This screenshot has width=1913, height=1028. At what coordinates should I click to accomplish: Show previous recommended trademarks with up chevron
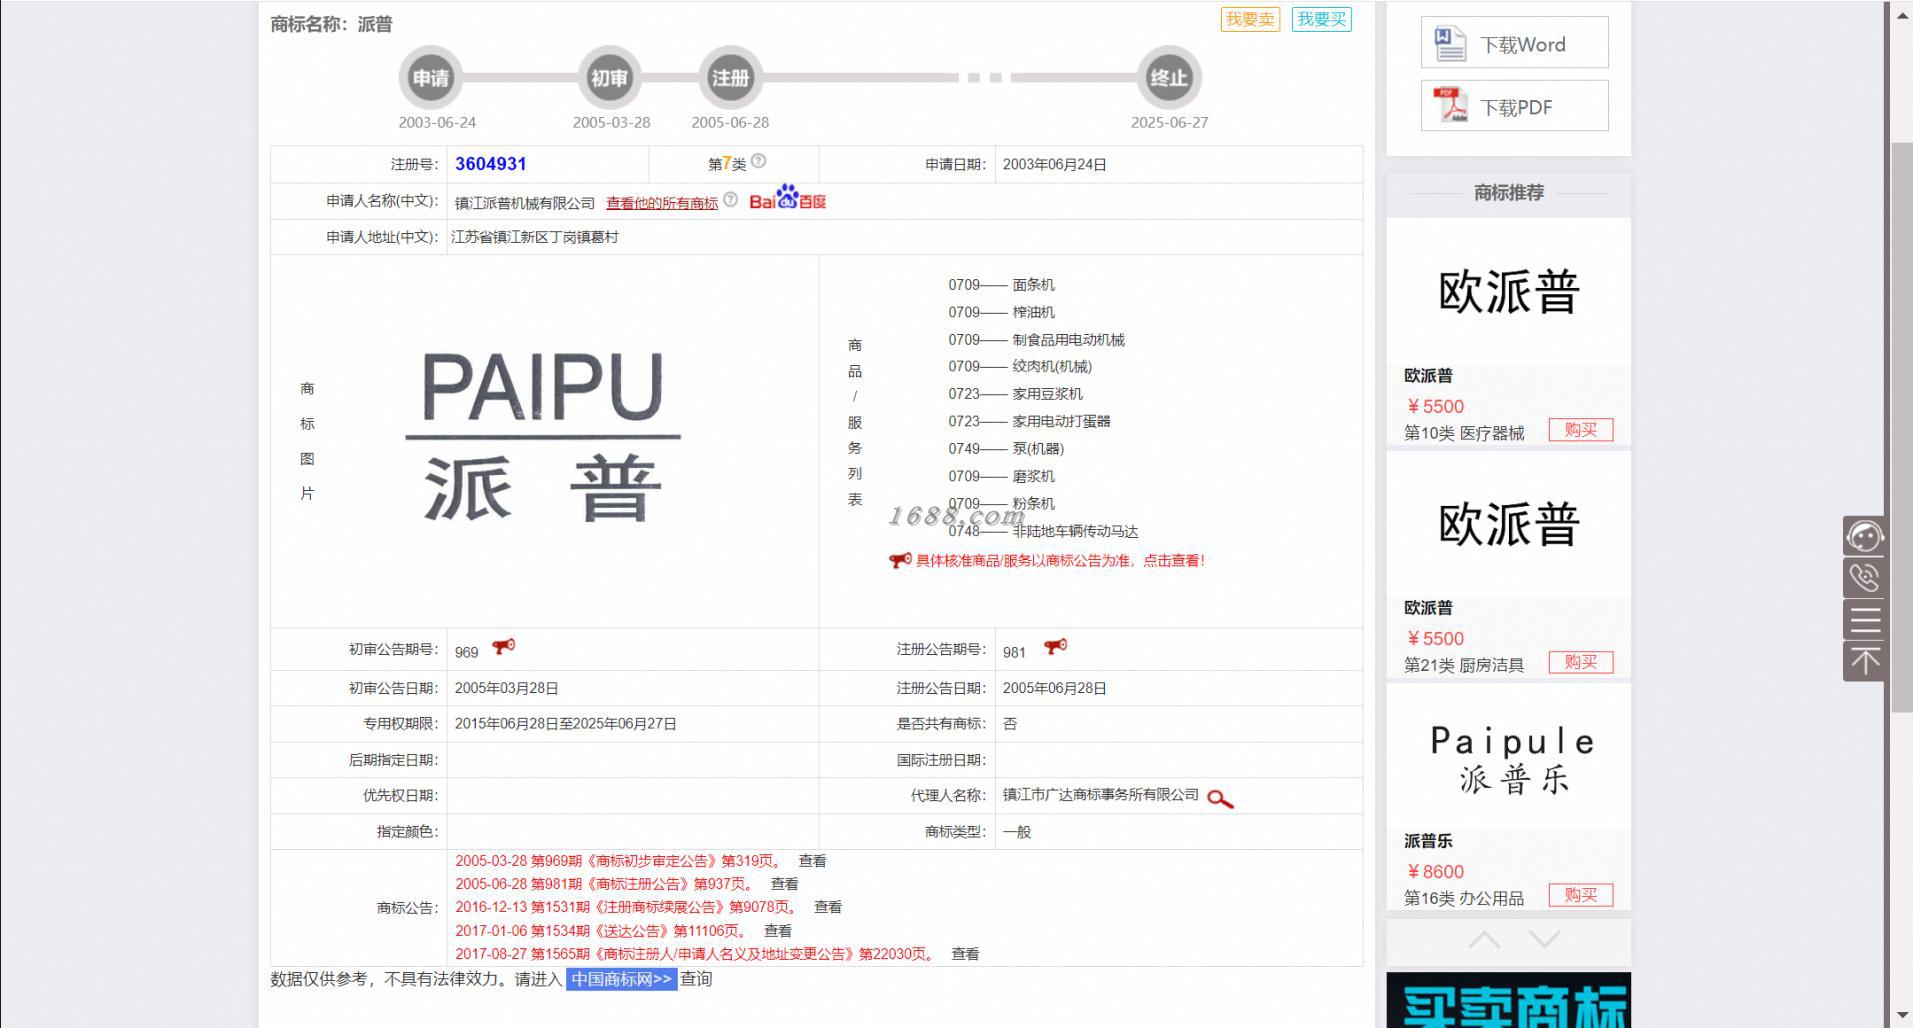pyautogui.click(x=1484, y=940)
